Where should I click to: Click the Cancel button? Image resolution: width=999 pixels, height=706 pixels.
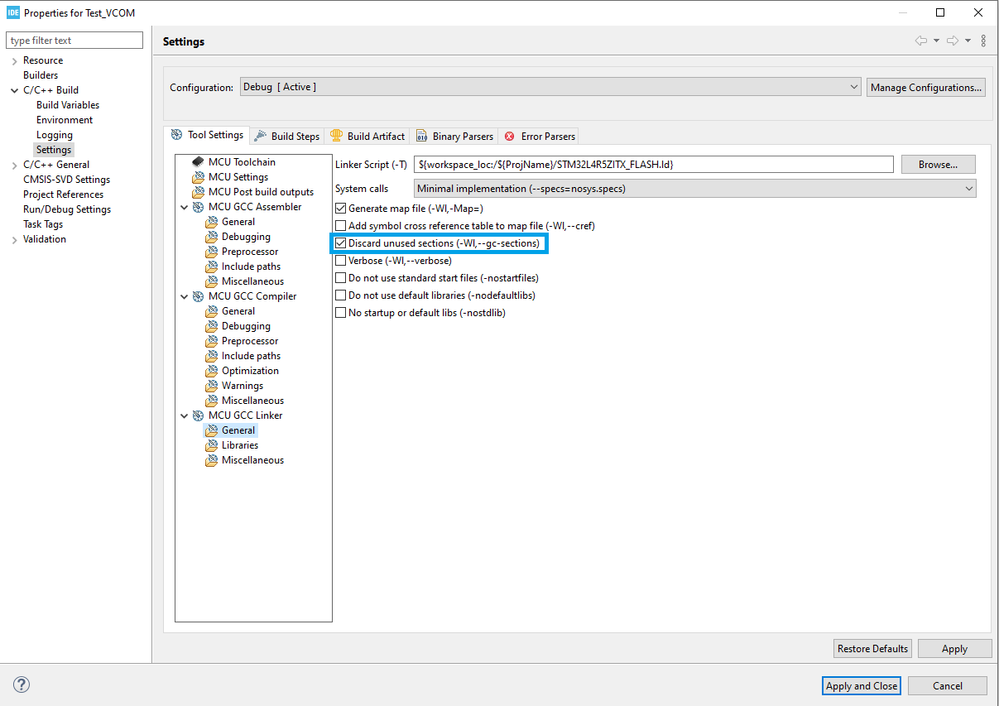click(x=947, y=686)
